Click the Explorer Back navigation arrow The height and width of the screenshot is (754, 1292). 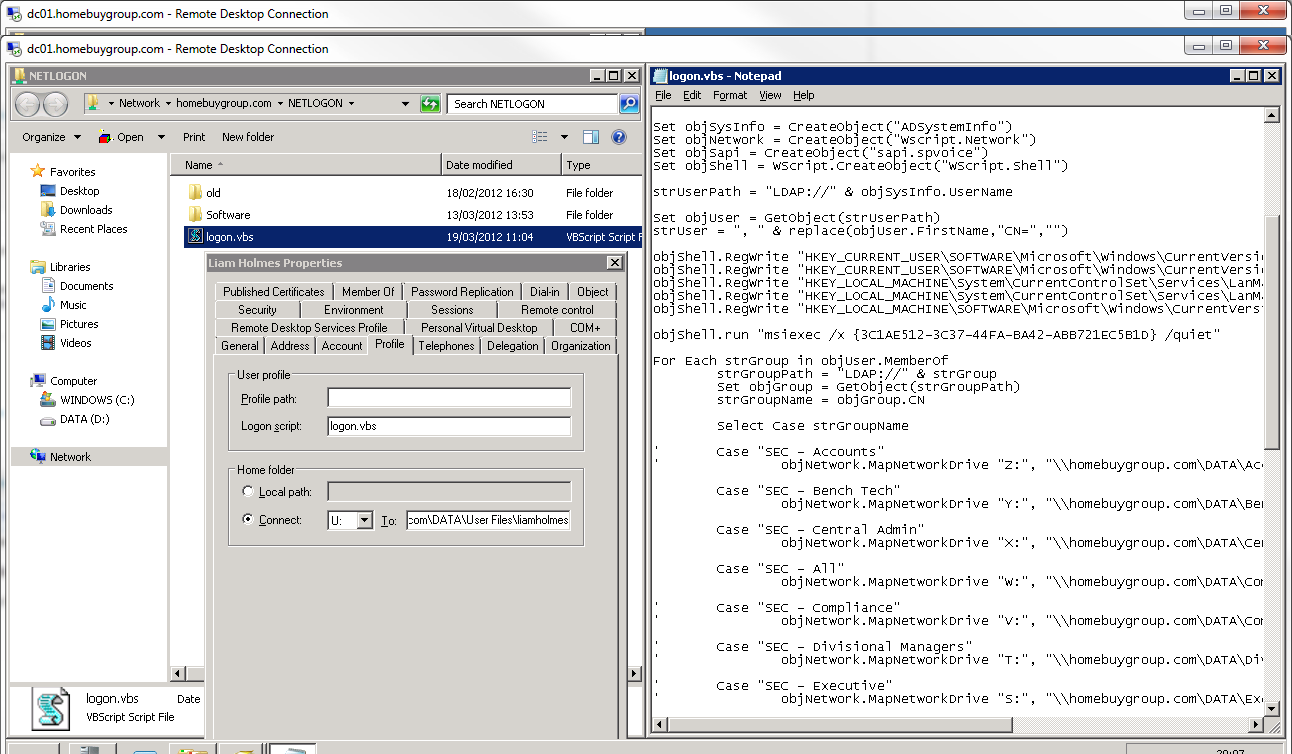point(28,104)
